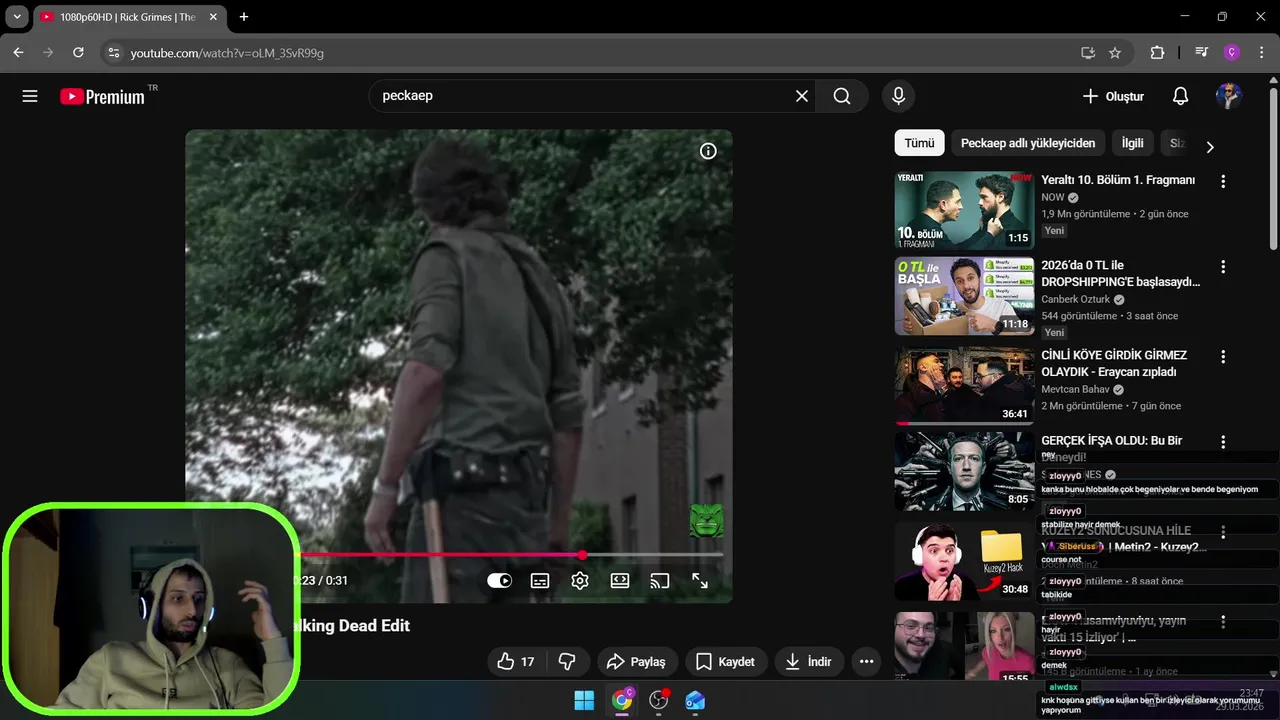The width and height of the screenshot is (1280, 720).
Task: Open the Kuzey2 Hack 30:48 thumbnail
Action: tap(964, 561)
